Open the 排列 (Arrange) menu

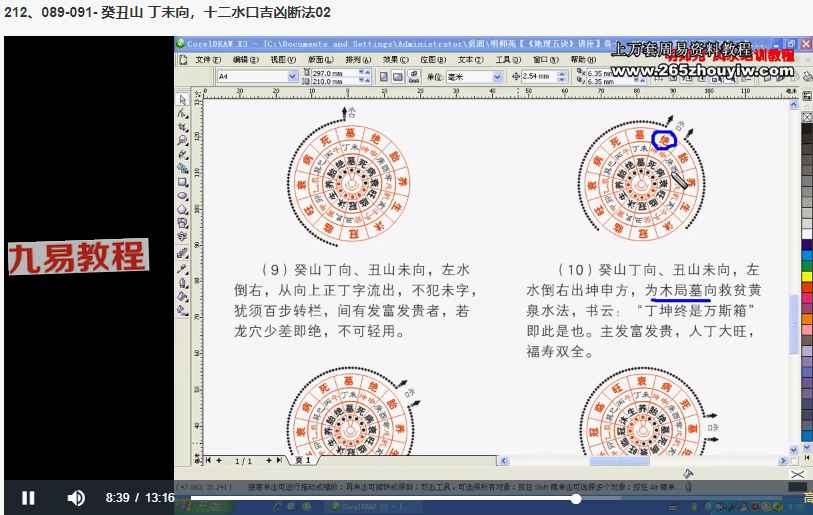358,60
